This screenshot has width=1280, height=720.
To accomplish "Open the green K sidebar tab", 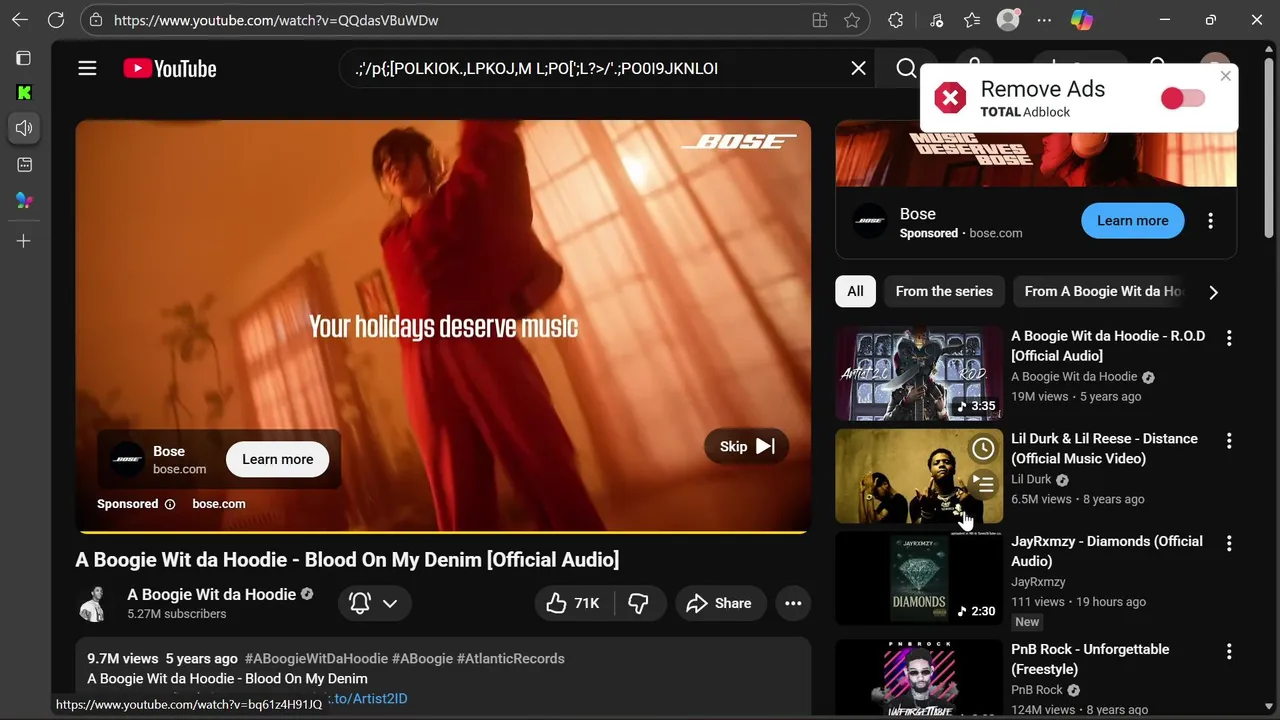I will (x=24, y=93).
